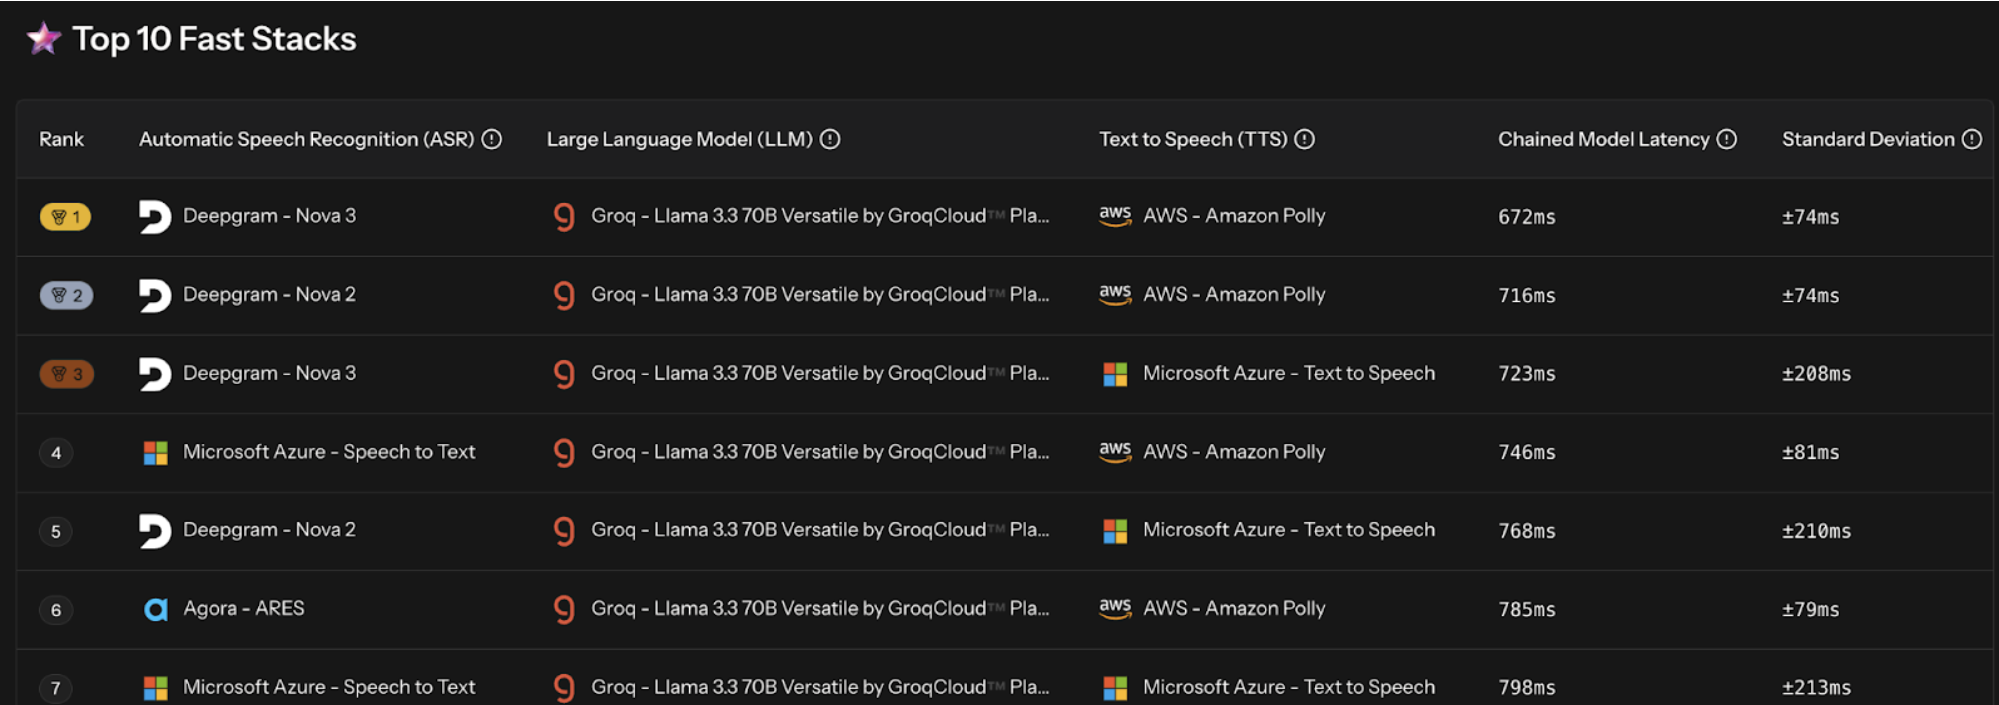Viewport: 1999px width, 705px height.
Task: Click the Standard Deviation info icon
Action: click(1971, 139)
